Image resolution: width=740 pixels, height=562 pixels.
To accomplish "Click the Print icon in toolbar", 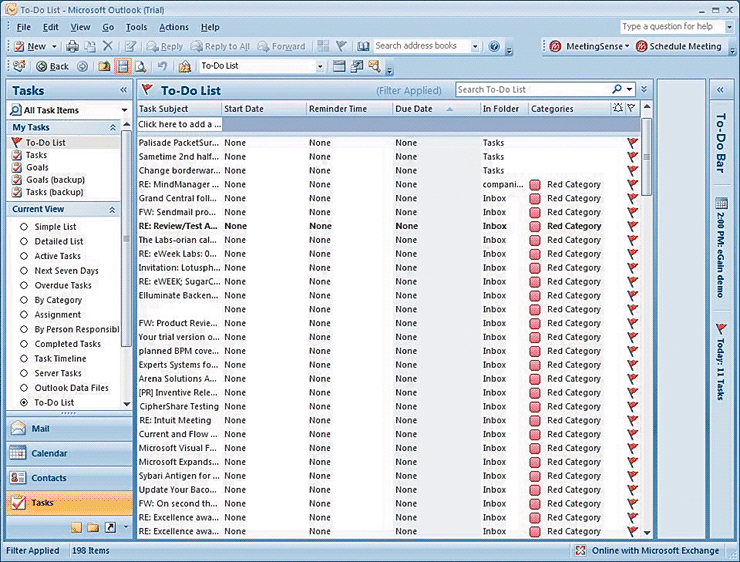I will tap(72, 46).
